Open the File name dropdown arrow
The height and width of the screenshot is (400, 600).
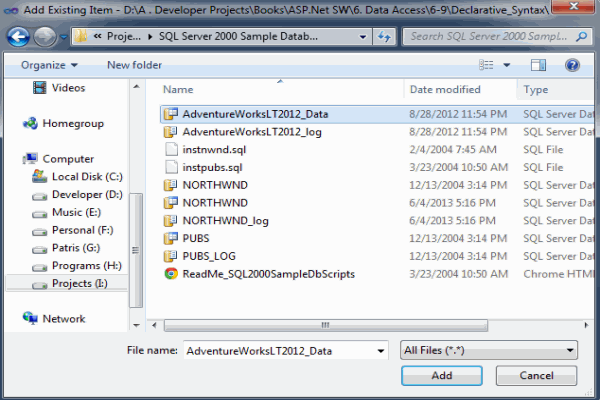(380, 351)
